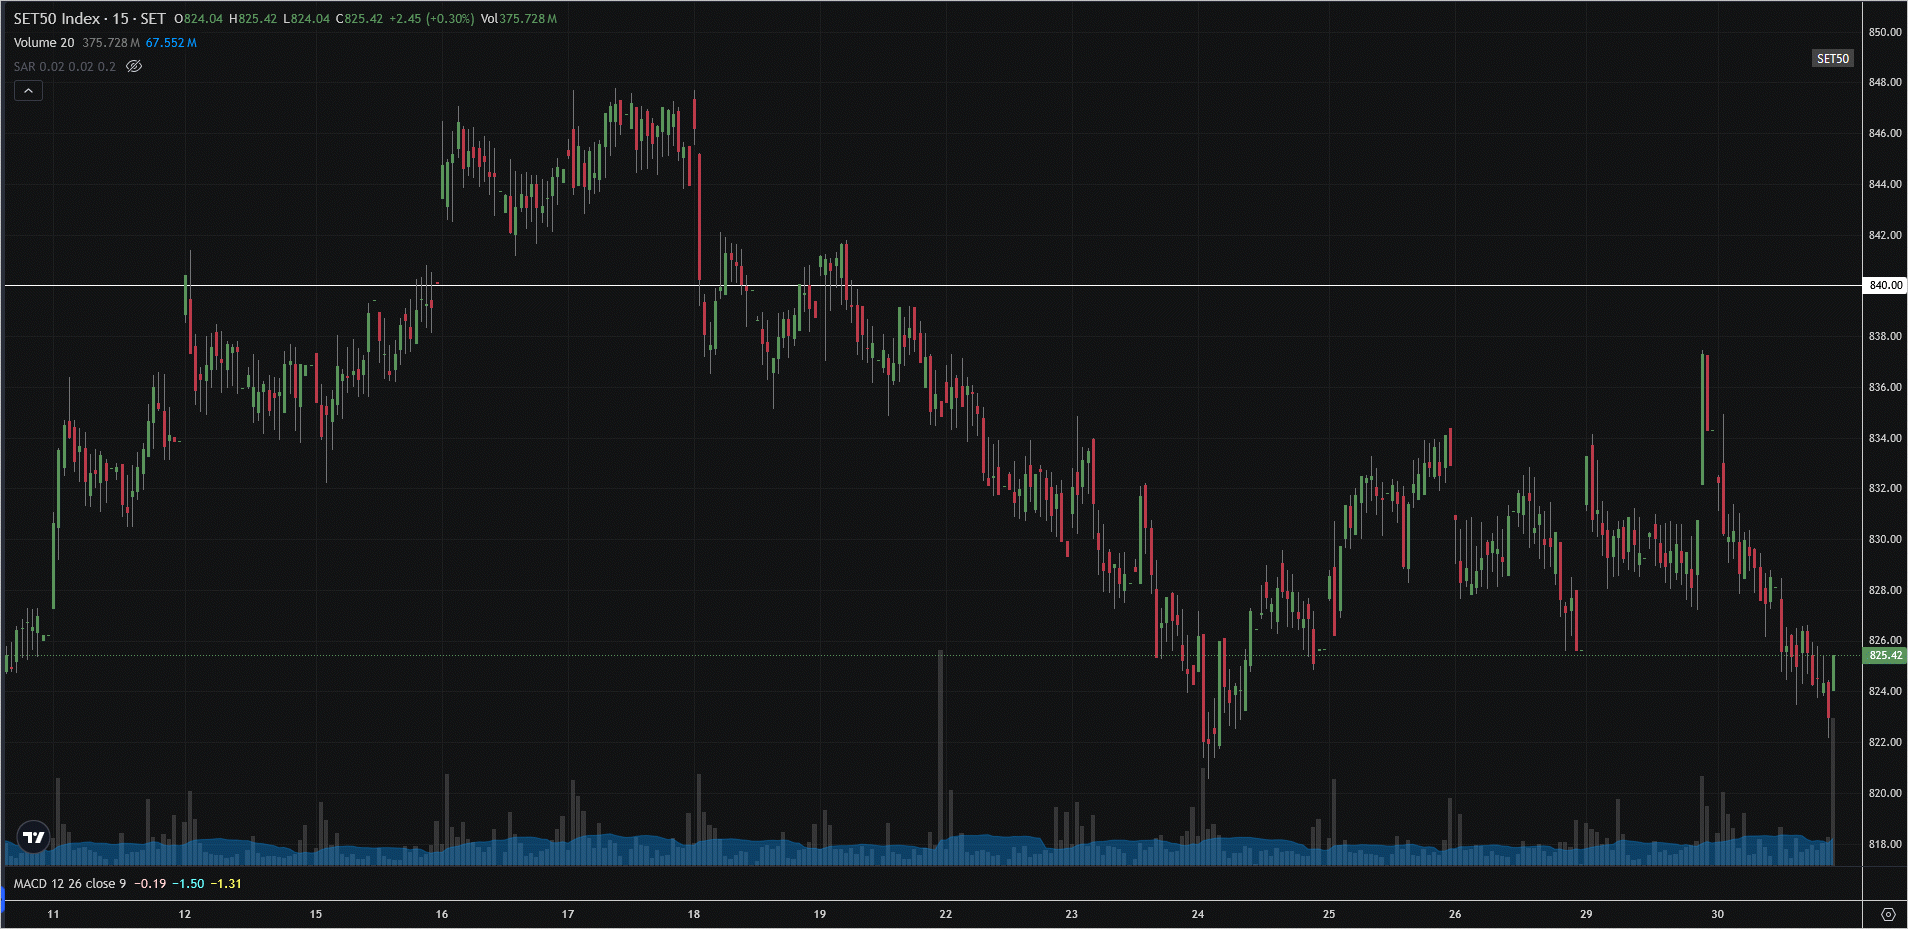Collapse the indicator legend with chevron button
This screenshot has width=1908, height=929.
click(x=28, y=91)
